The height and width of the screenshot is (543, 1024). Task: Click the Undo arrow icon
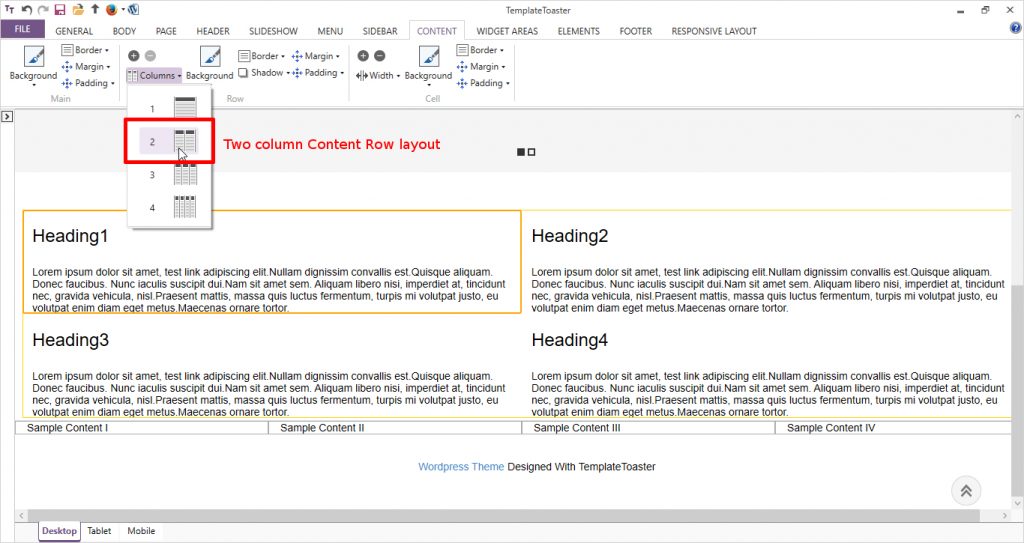27,10
